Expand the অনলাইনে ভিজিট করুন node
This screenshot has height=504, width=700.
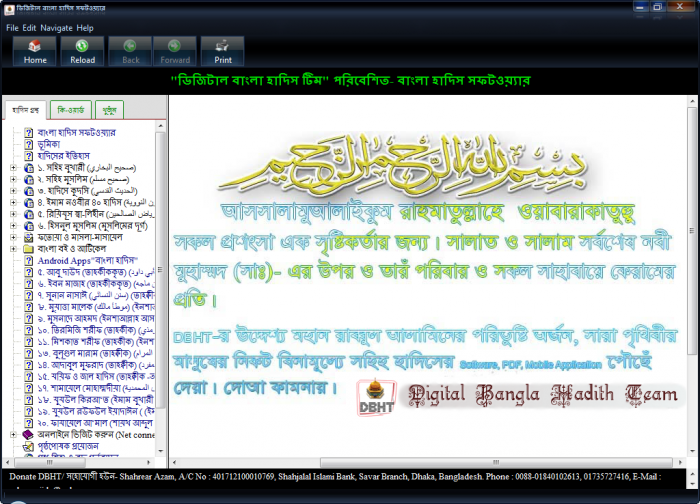coord(13,434)
